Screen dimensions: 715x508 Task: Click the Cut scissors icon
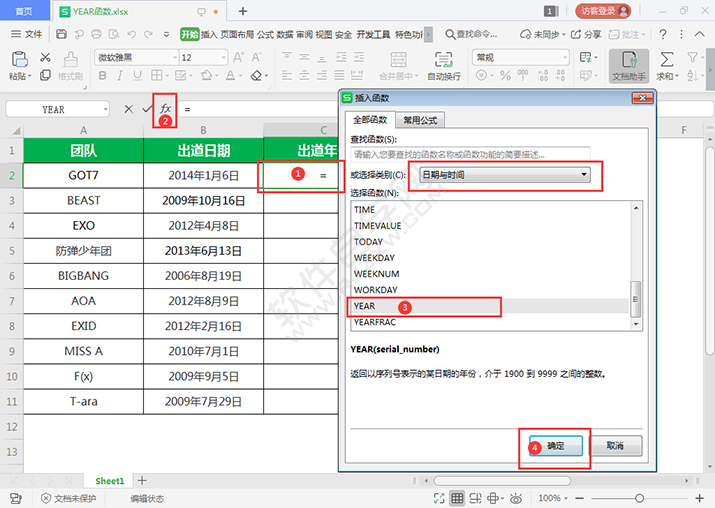[x=45, y=57]
